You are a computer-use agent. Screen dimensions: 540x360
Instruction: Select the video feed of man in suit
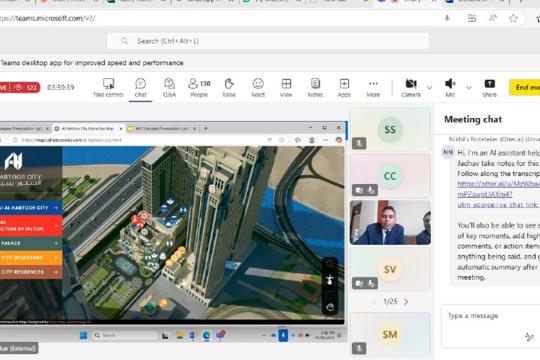390,222
